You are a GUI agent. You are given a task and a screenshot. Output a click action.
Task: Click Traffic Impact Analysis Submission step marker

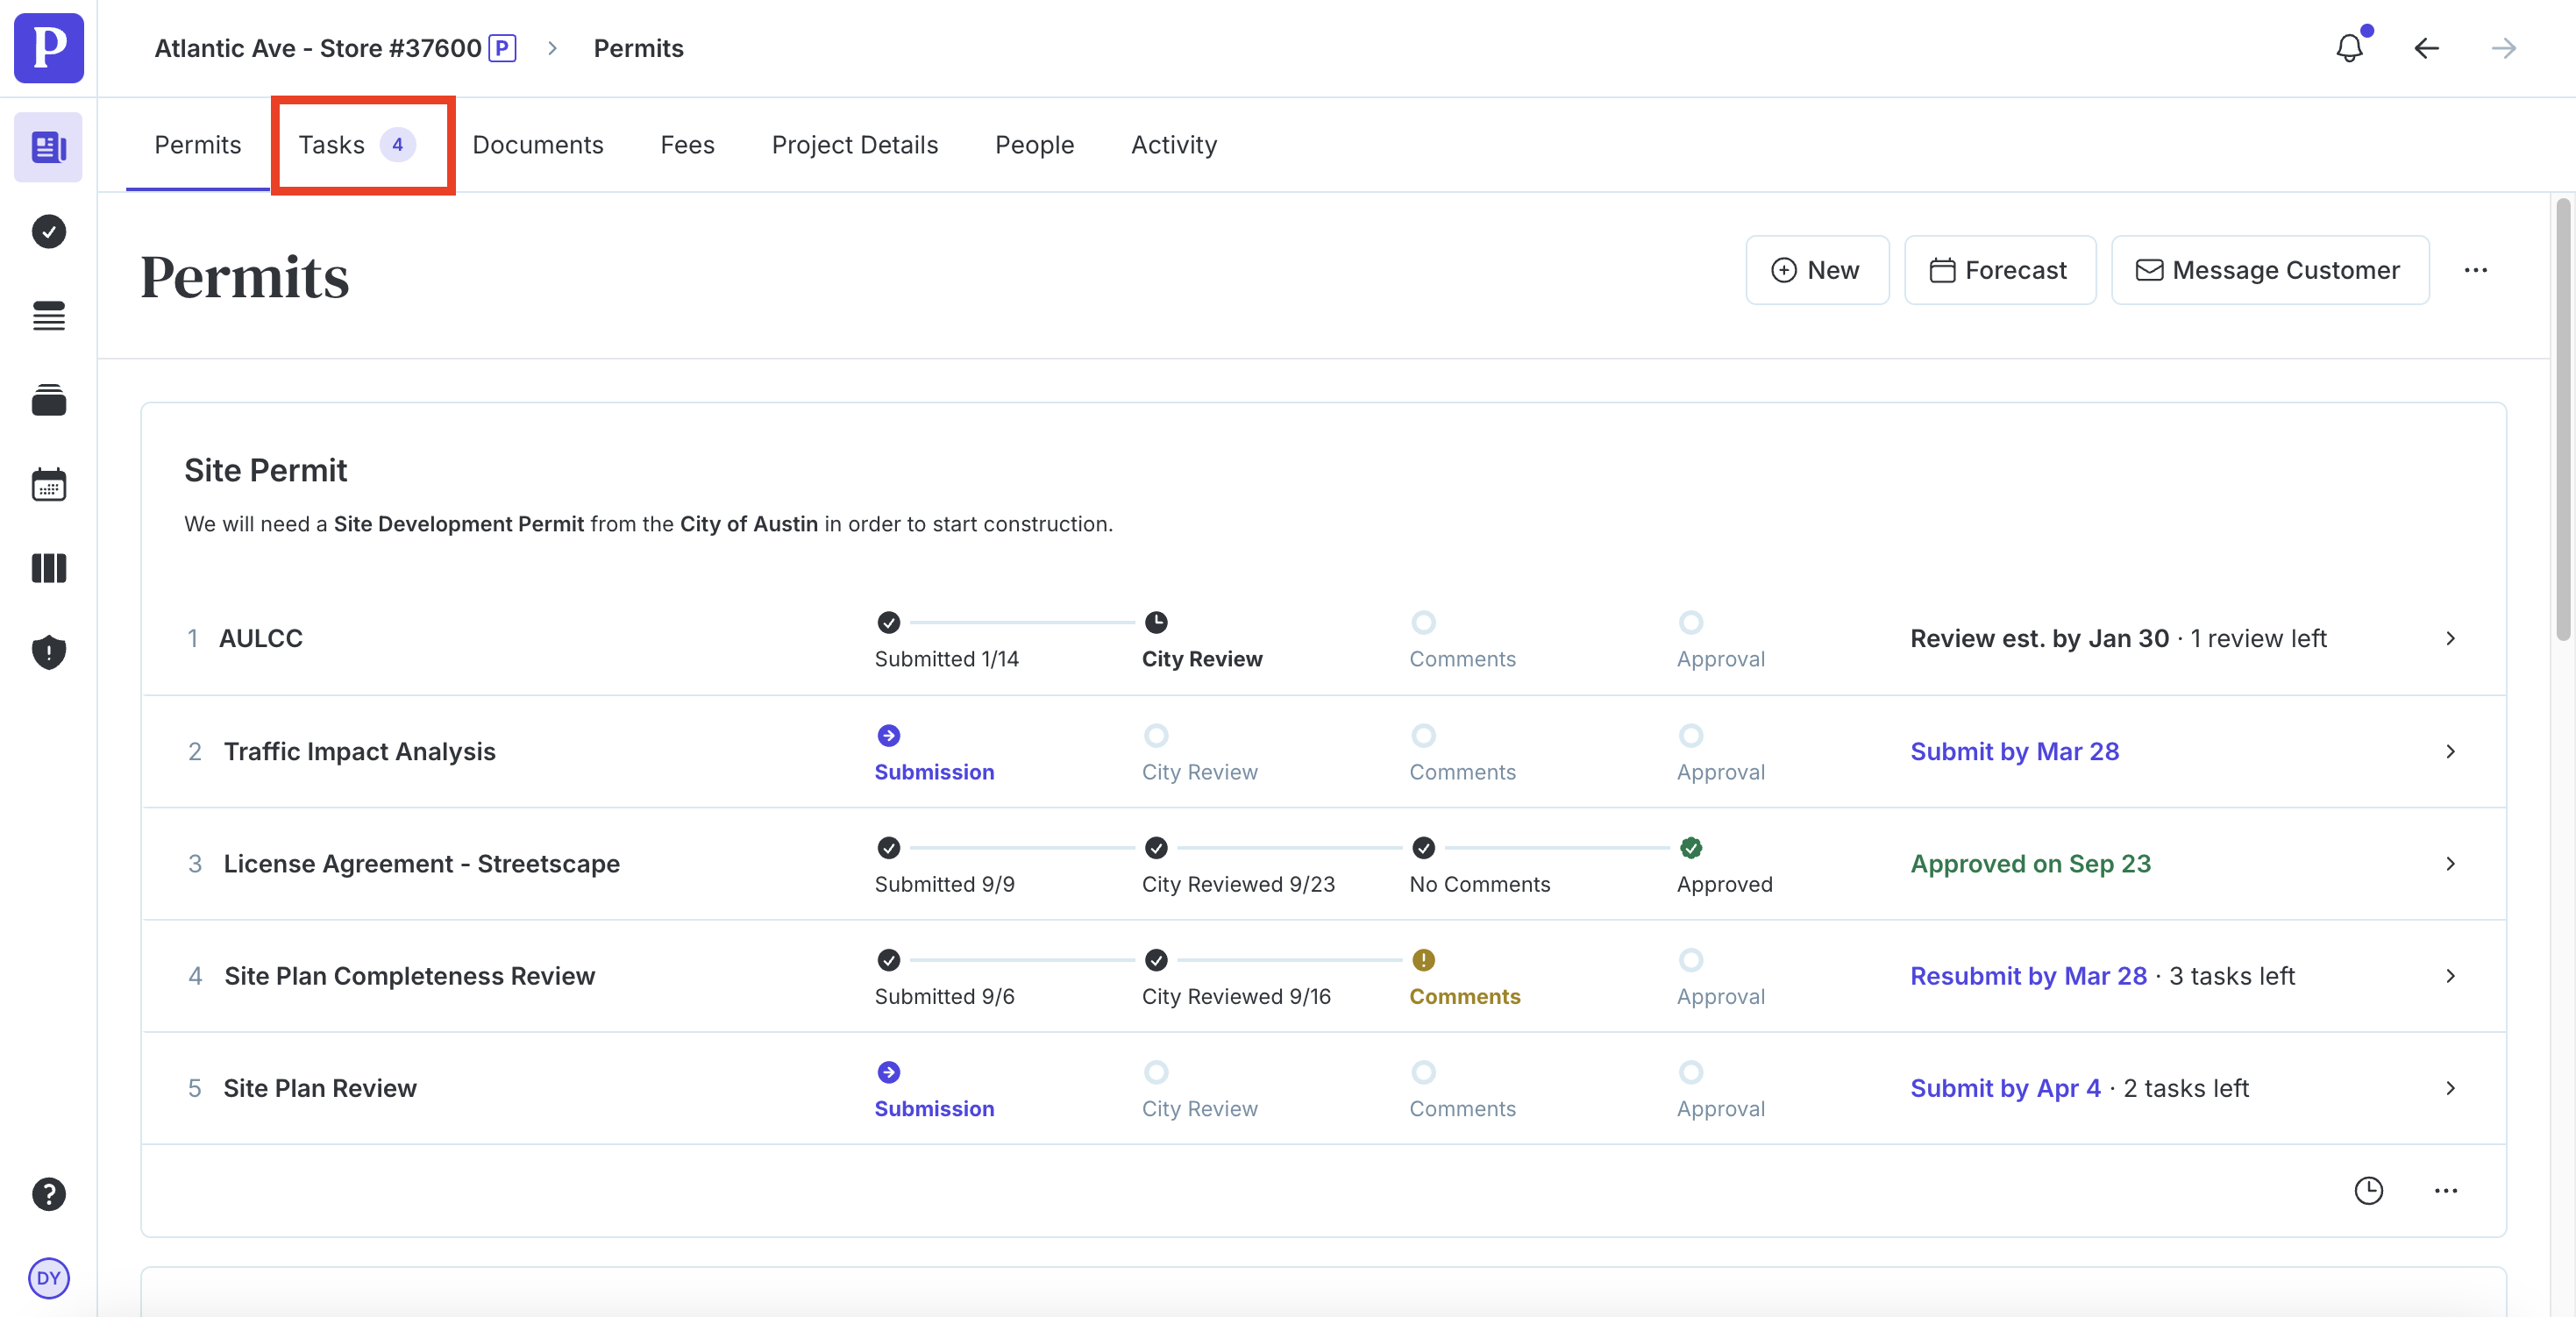click(888, 736)
